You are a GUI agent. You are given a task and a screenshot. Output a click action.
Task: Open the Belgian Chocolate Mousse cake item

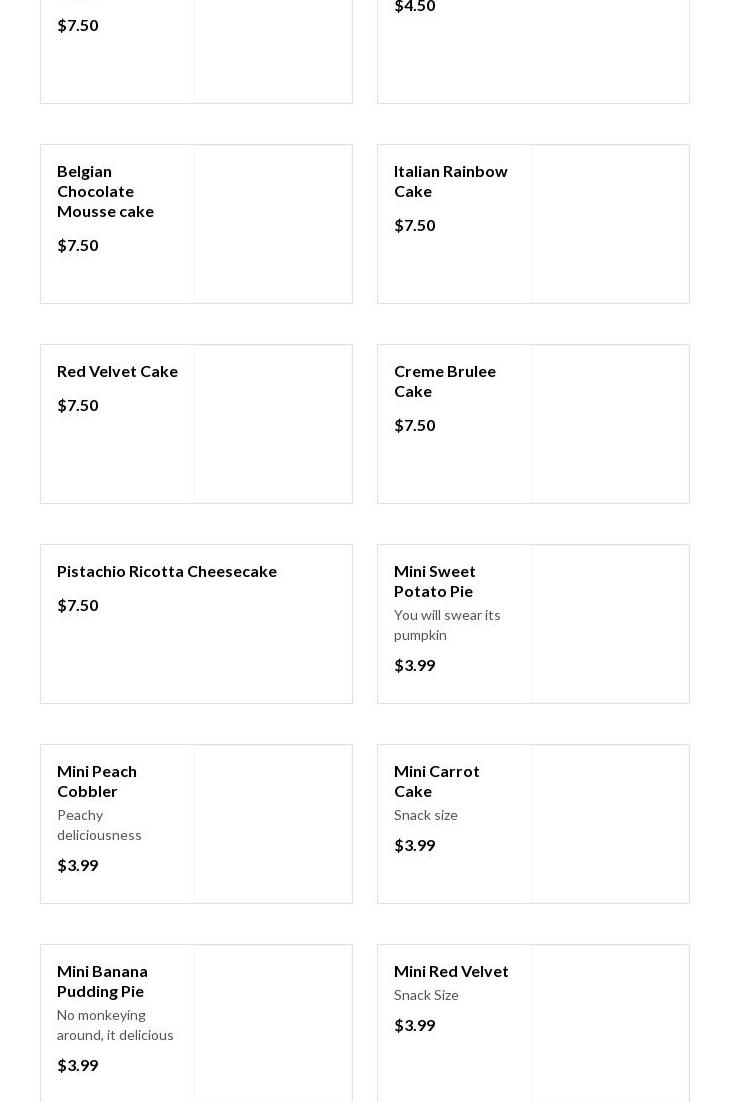(x=105, y=191)
